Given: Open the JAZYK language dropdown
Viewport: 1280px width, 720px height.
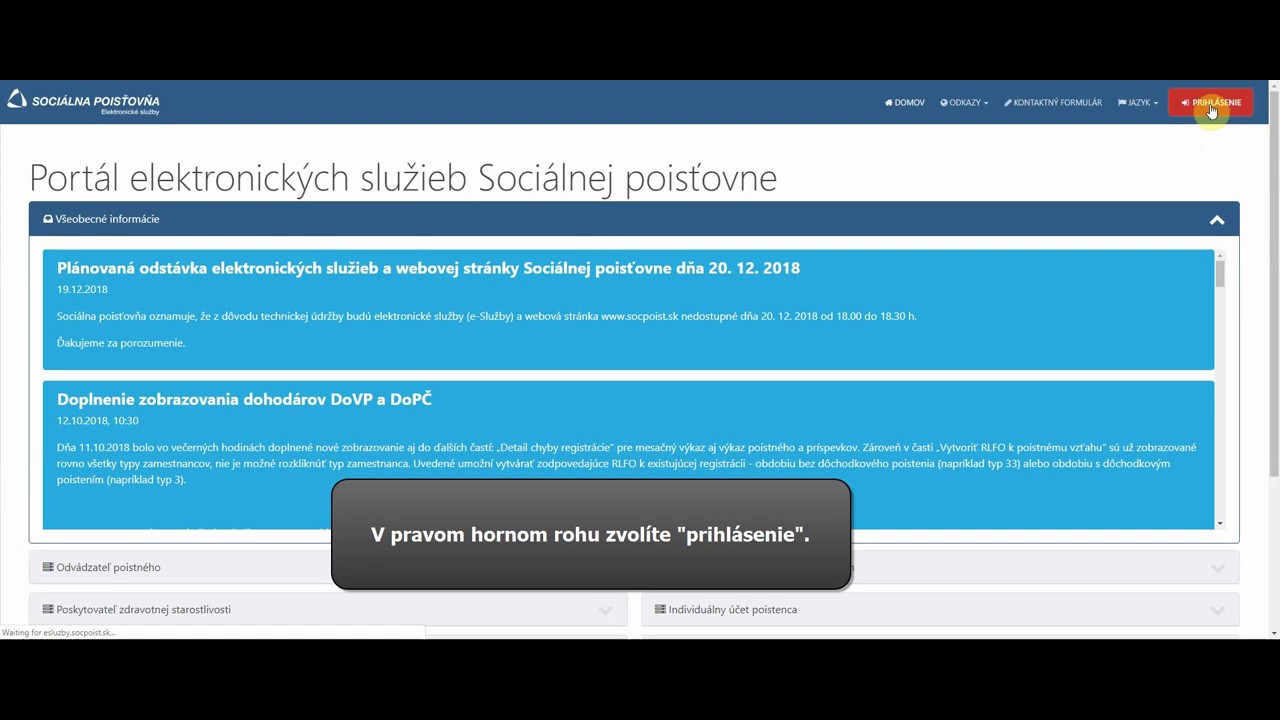Looking at the screenshot, I should tap(1138, 102).
